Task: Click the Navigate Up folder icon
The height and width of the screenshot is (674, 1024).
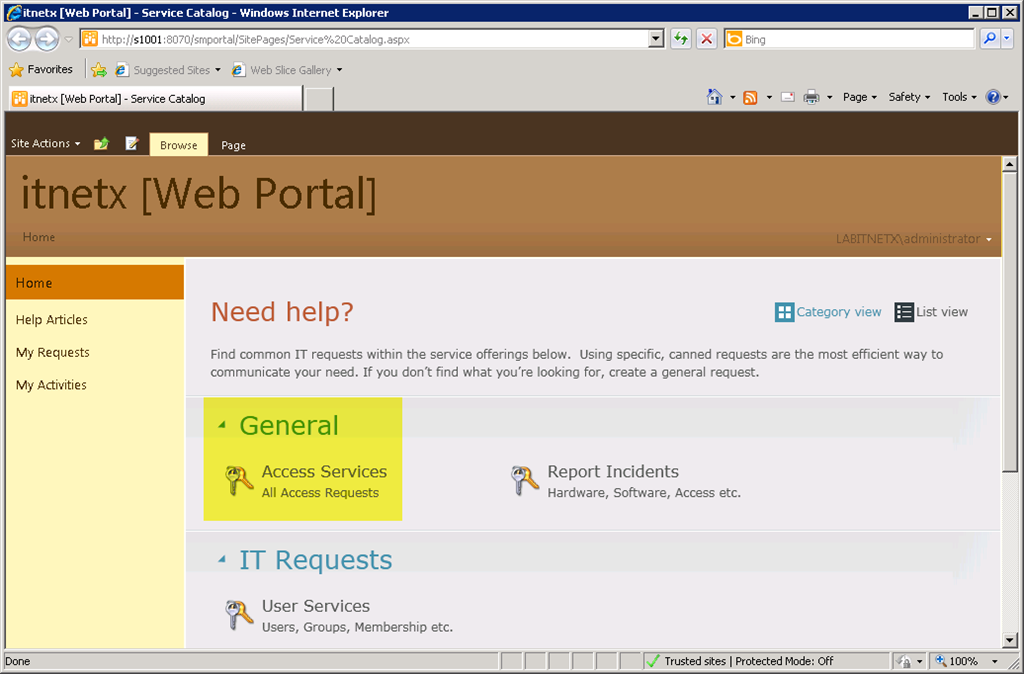Action: tap(101, 144)
